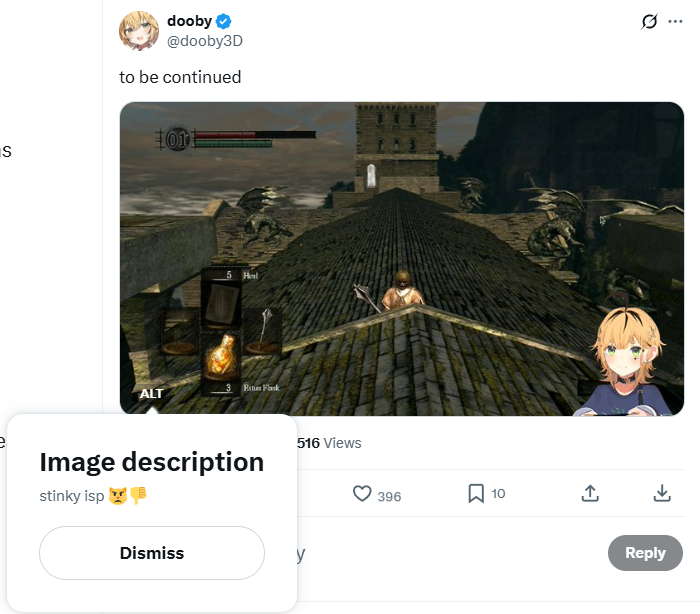This screenshot has width=700, height=614.
Task: Click the Grok slash icon on the tweet
Action: pyautogui.click(x=649, y=21)
